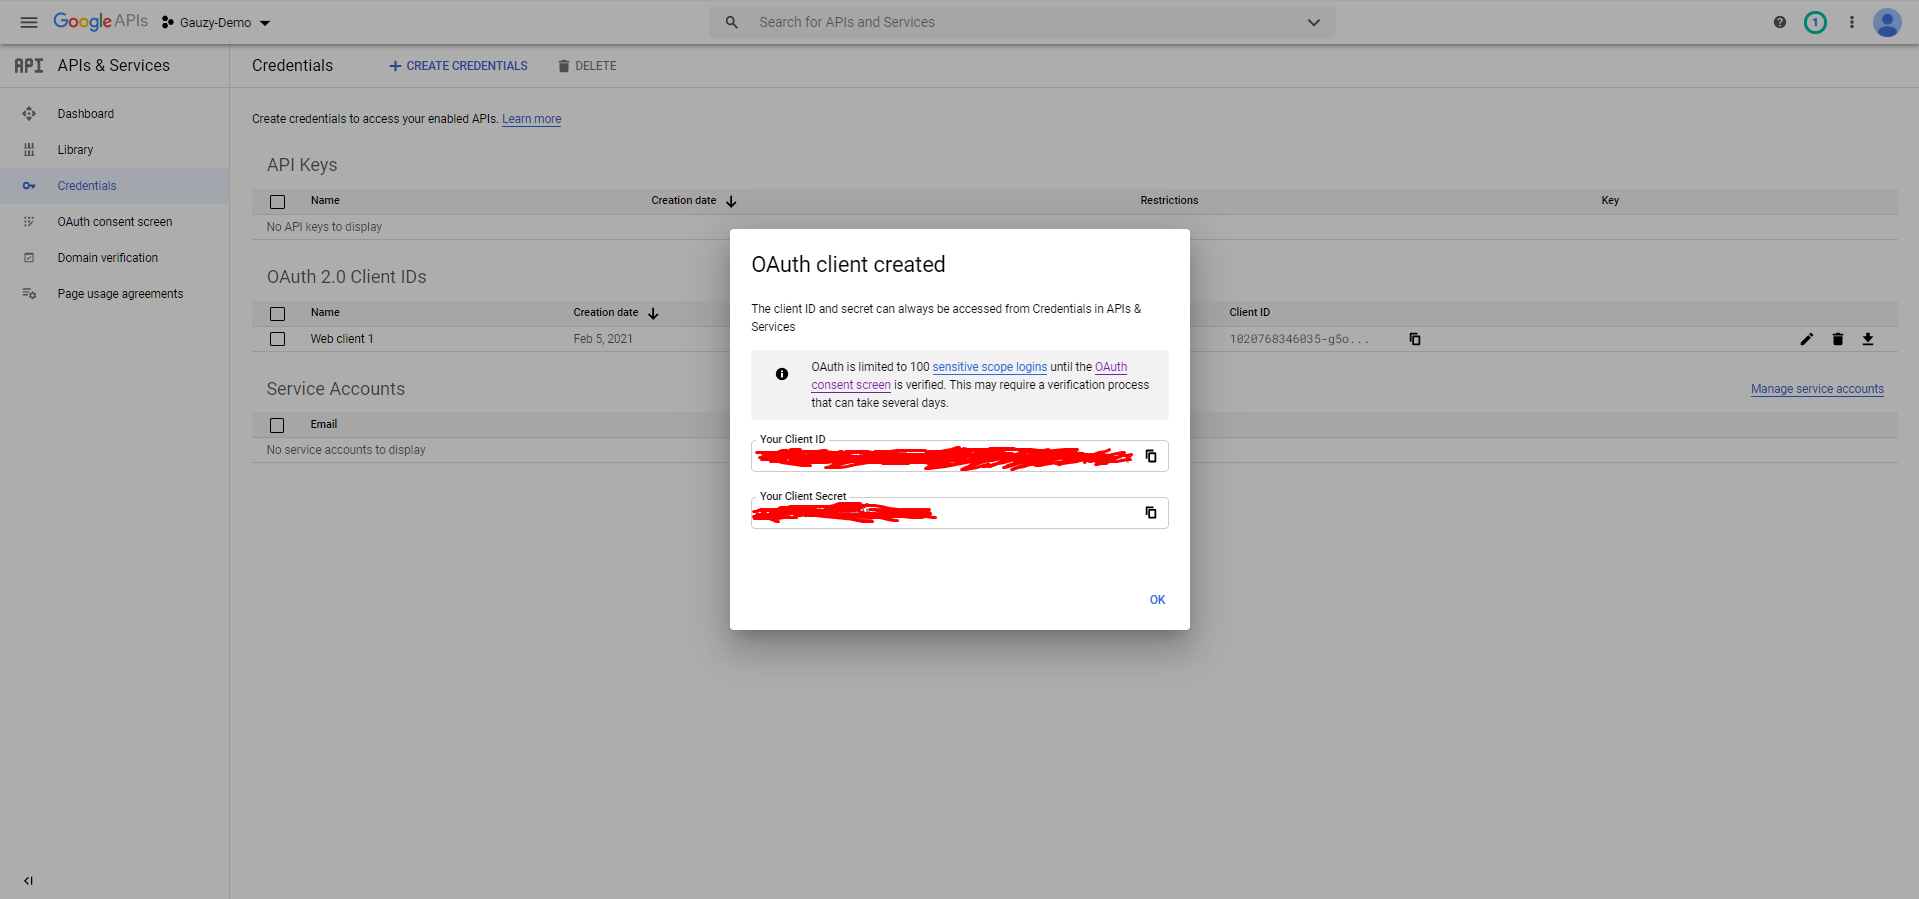Screen dimensions: 1919x899
Task: Click the Credentials key icon
Action: point(29,186)
